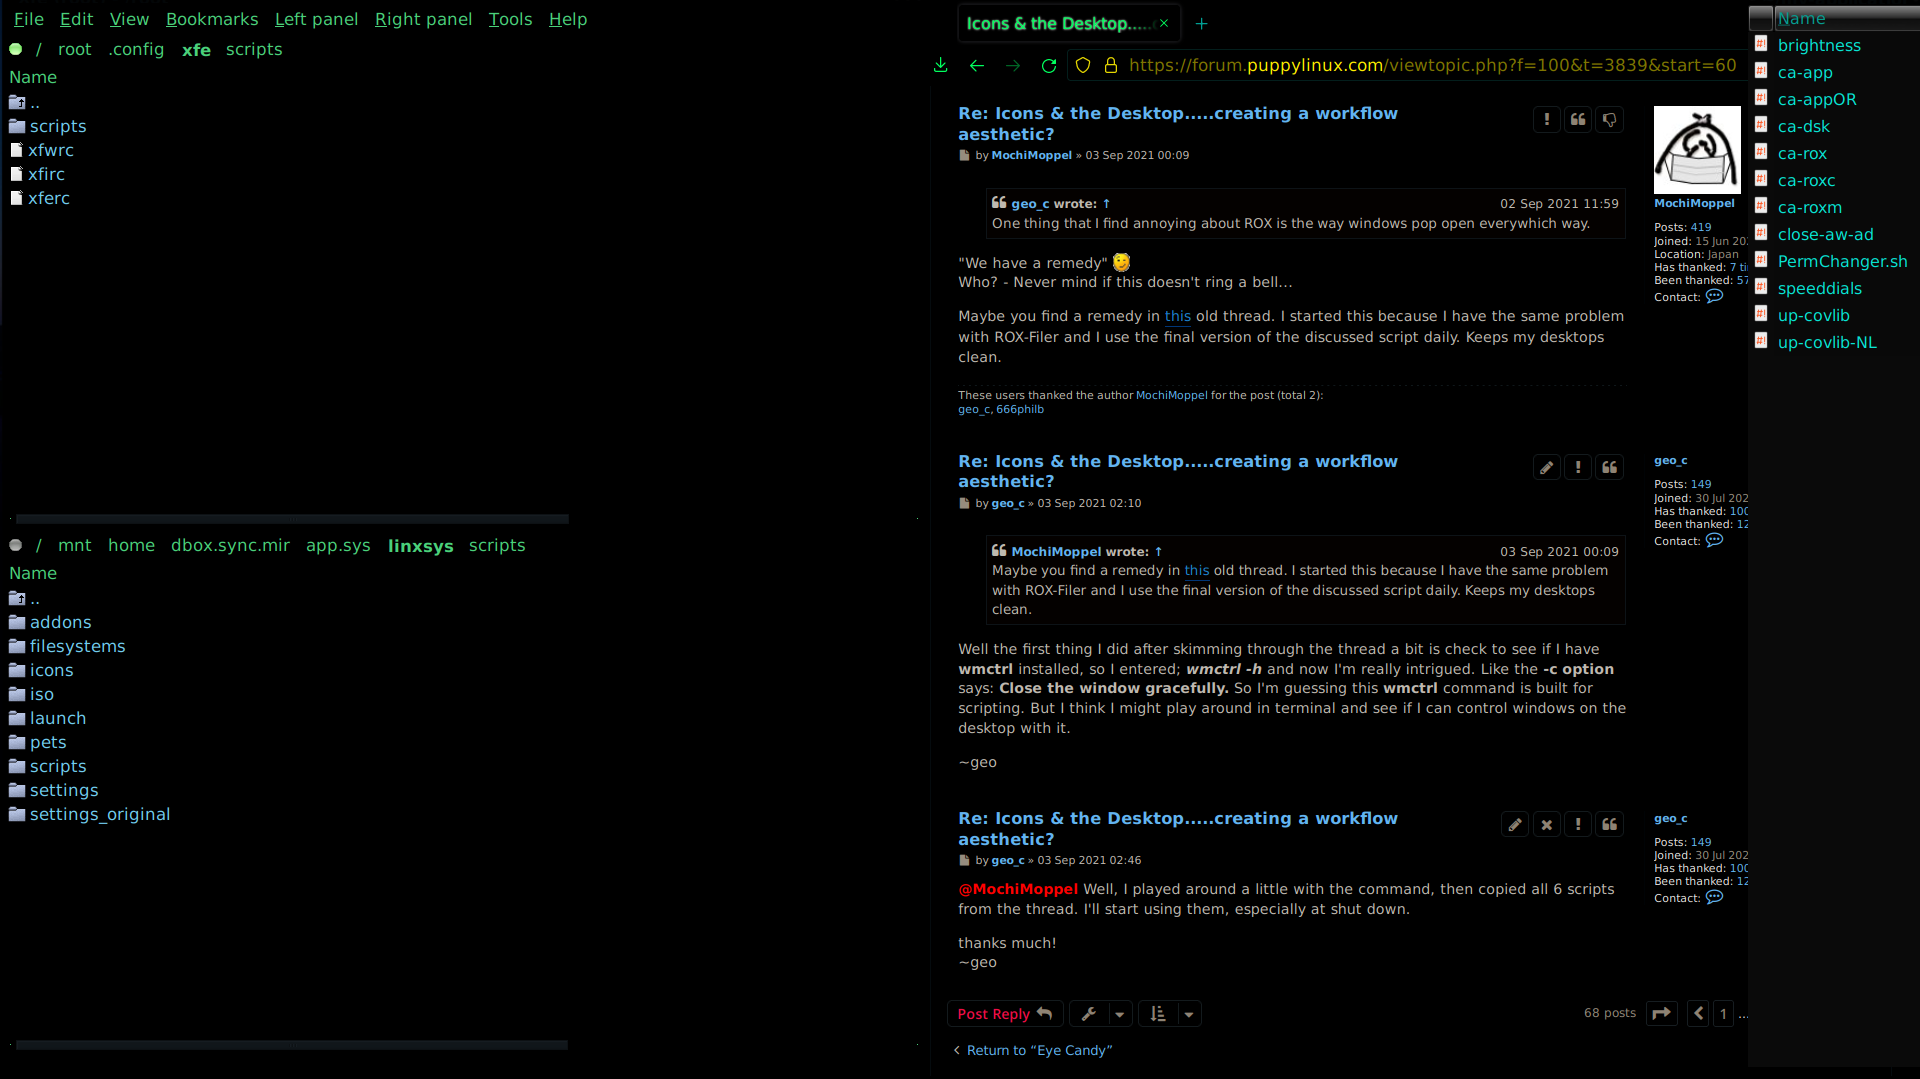
Task: Edit geo_c's 02:10 post with pencil icon
Action: 1547,468
